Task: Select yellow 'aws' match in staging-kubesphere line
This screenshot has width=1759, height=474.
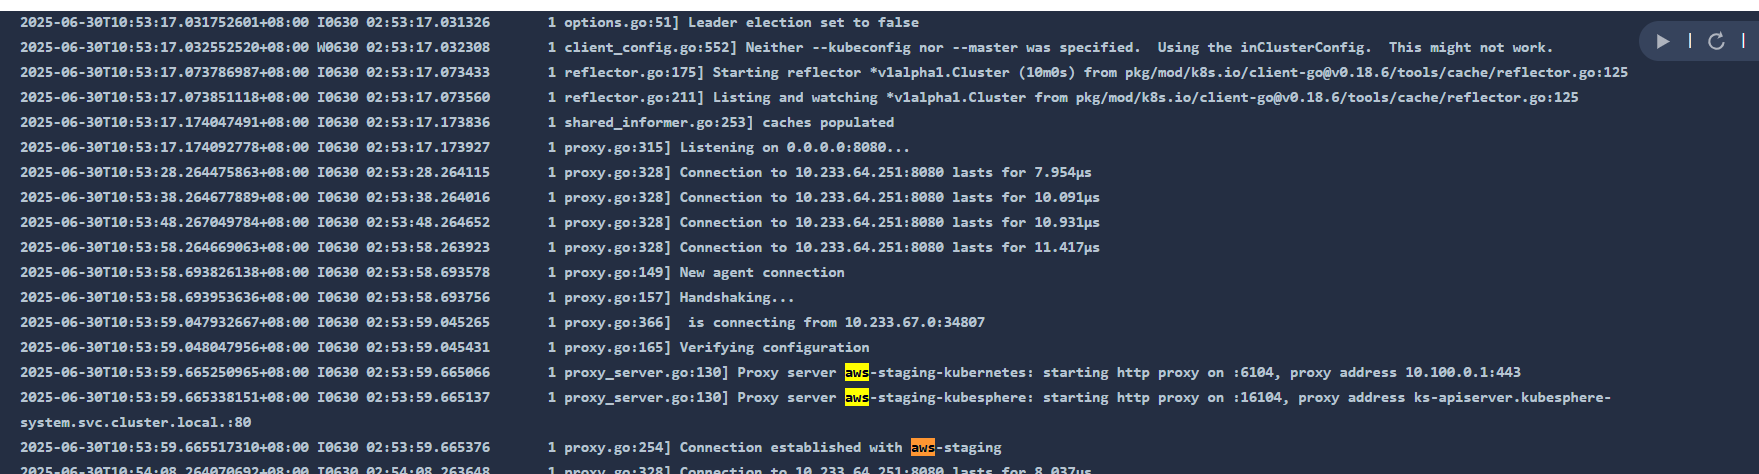Action: pos(857,397)
